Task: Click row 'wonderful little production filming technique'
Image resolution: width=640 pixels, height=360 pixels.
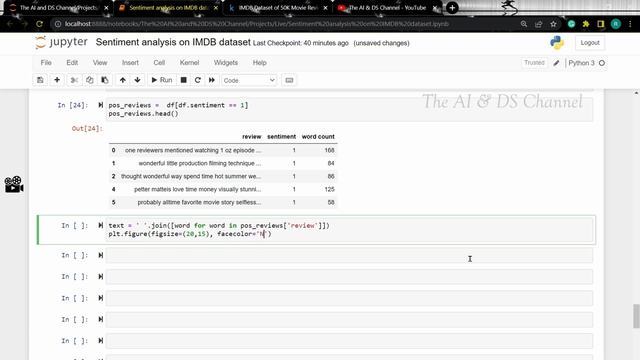Action: (223, 163)
